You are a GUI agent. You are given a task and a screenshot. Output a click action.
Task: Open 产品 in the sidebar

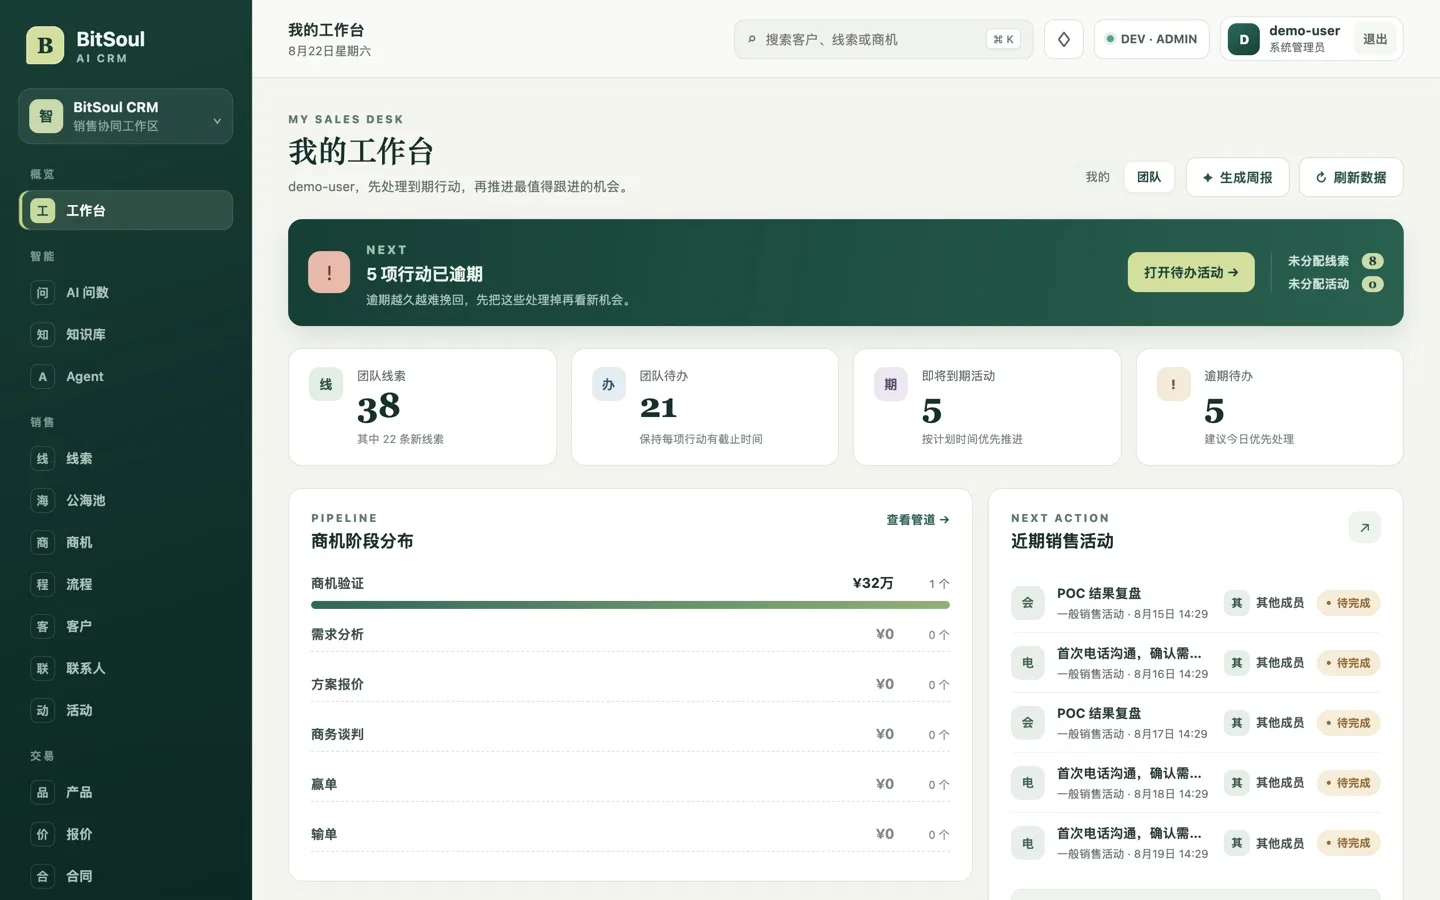tap(126, 793)
